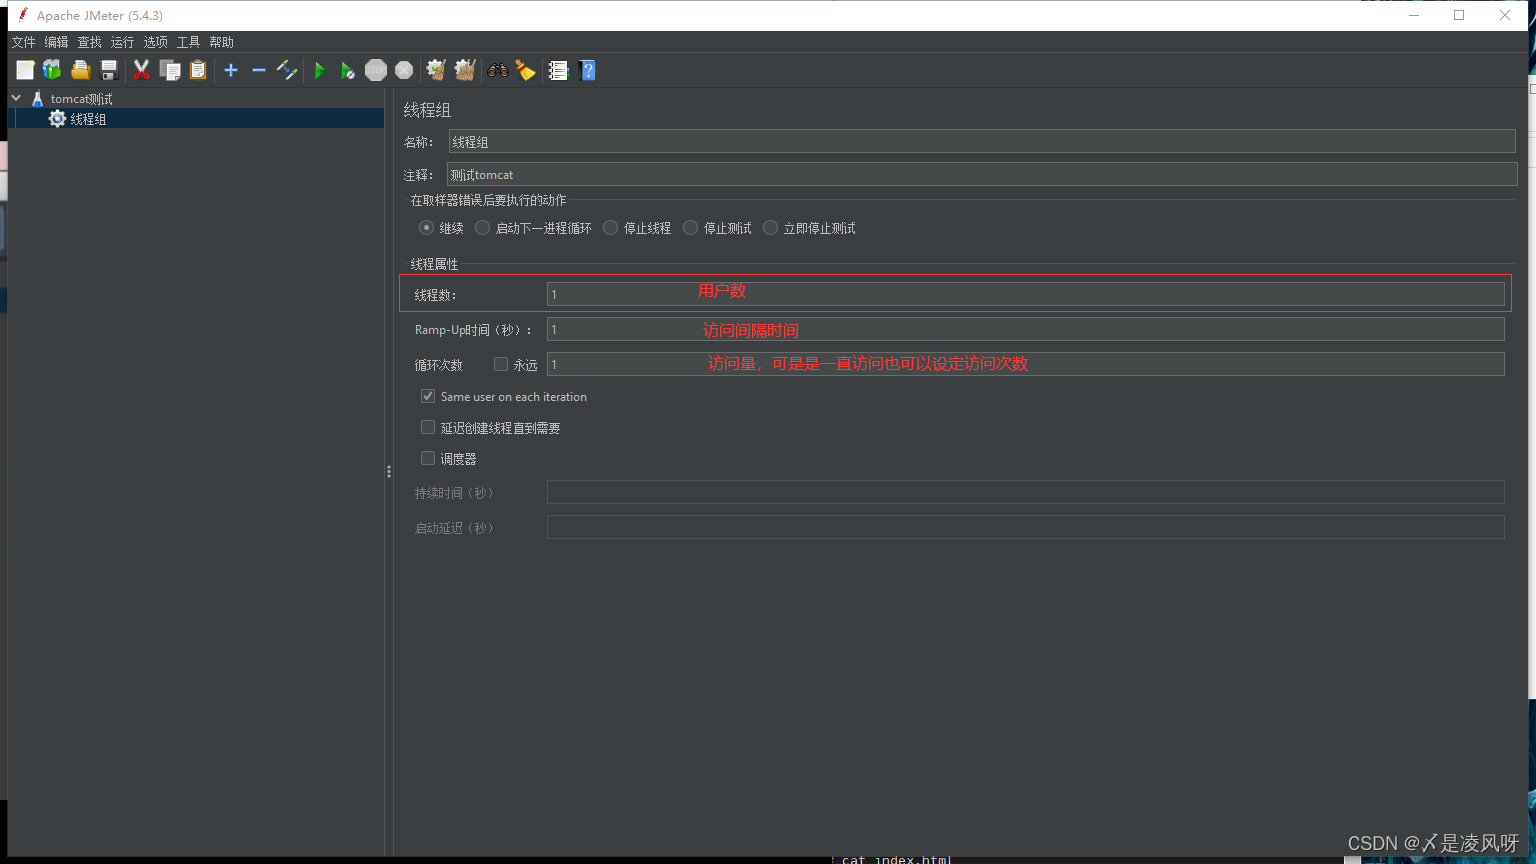Enable the 调度器 checkbox

(x=428, y=458)
